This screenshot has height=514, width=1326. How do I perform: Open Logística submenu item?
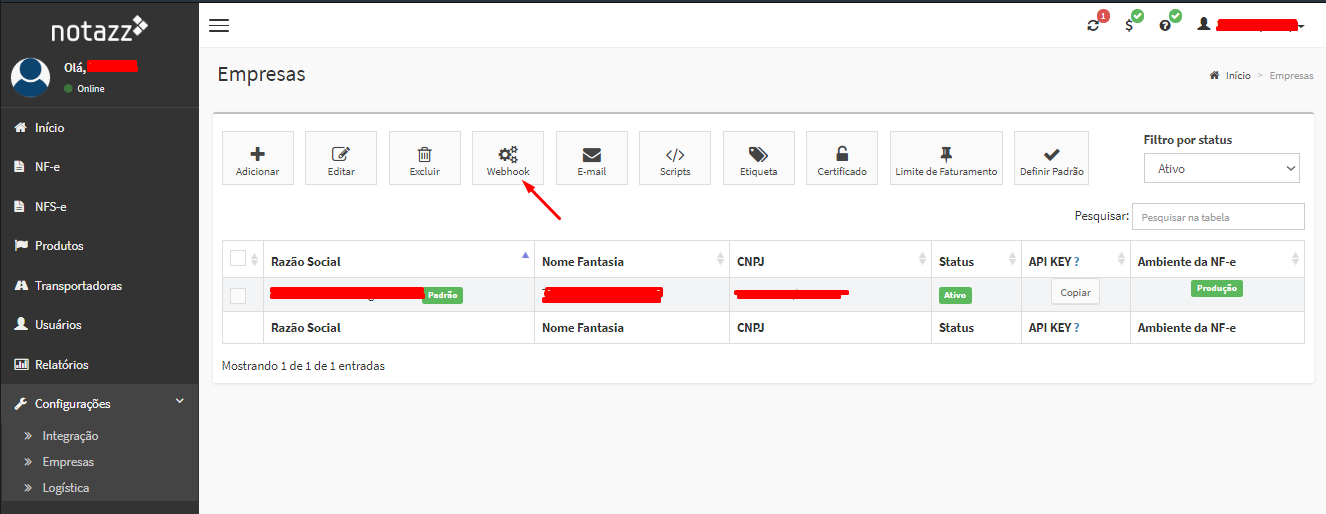pyautogui.click(x=66, y=488)
